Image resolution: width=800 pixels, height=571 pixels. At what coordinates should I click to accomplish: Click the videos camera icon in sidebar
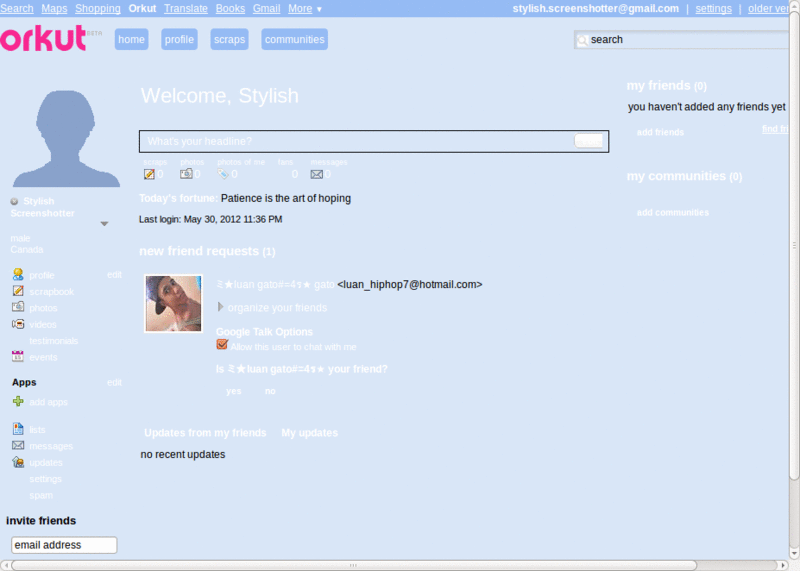(x=18, y=324)
